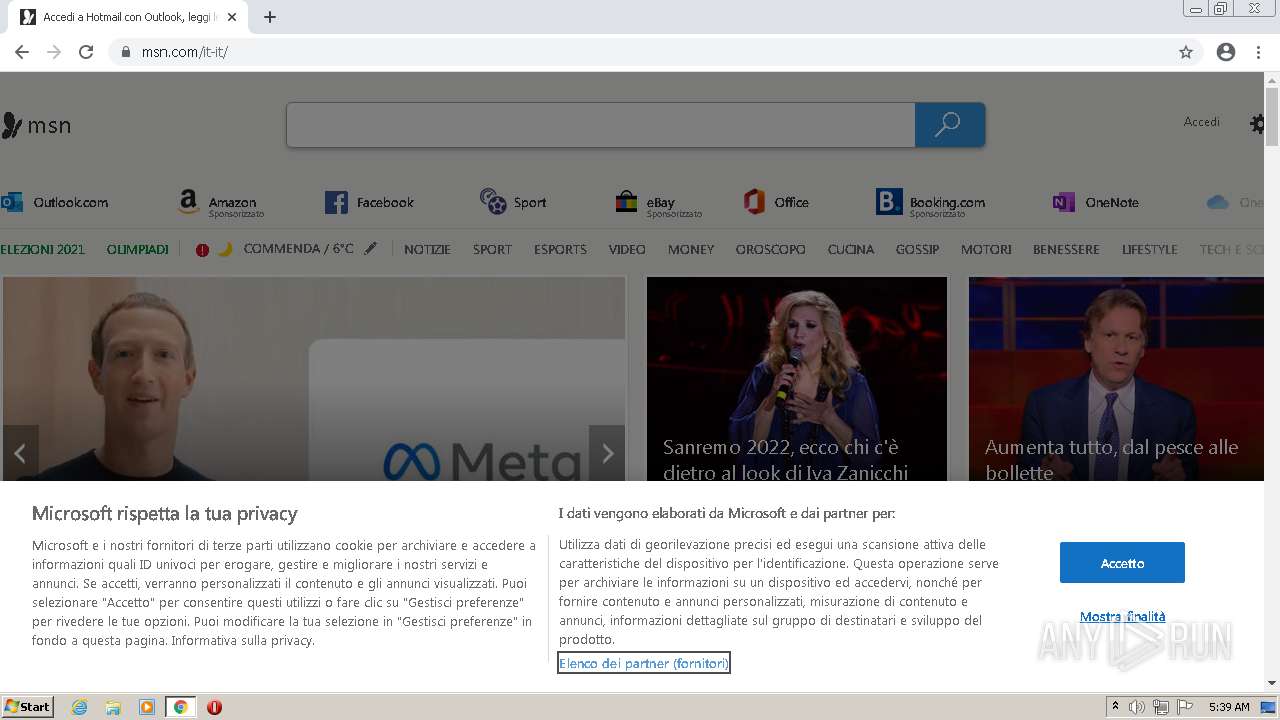
Task: Open the OROSCOPO section
Action: 770,249
